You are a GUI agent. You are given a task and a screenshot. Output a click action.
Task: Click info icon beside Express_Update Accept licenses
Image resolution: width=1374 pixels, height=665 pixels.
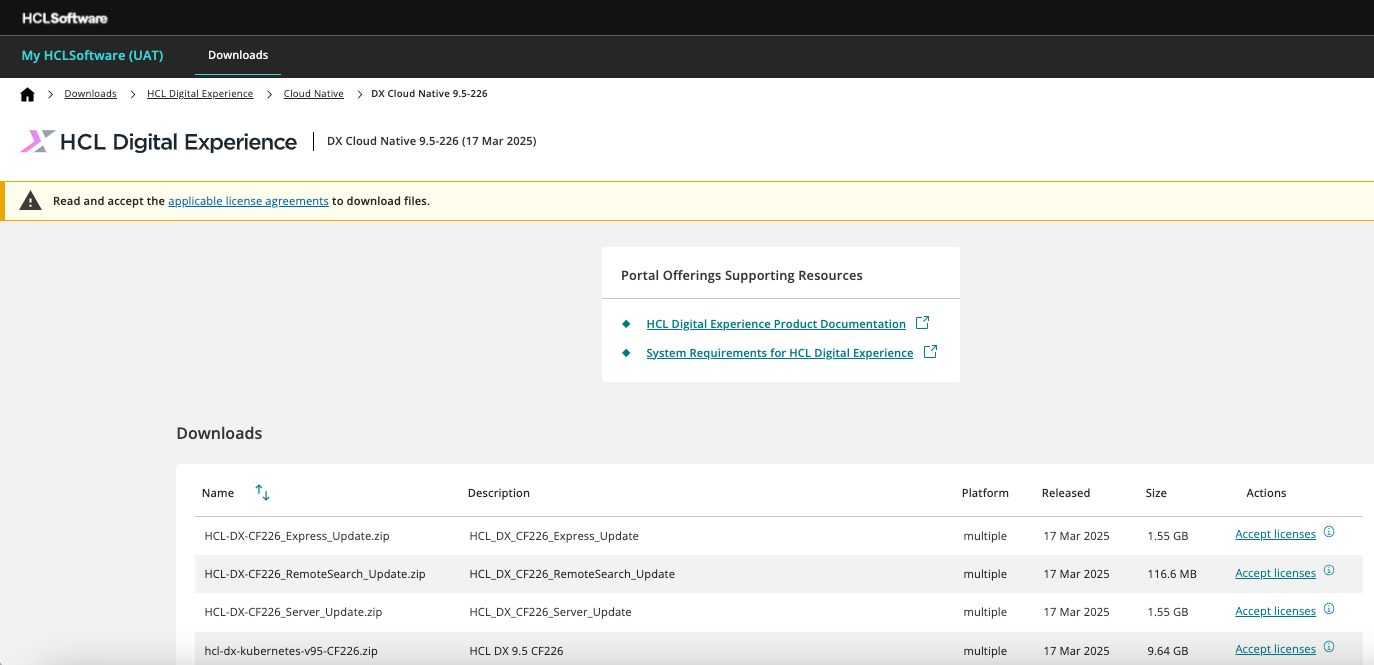point(1329,533)
